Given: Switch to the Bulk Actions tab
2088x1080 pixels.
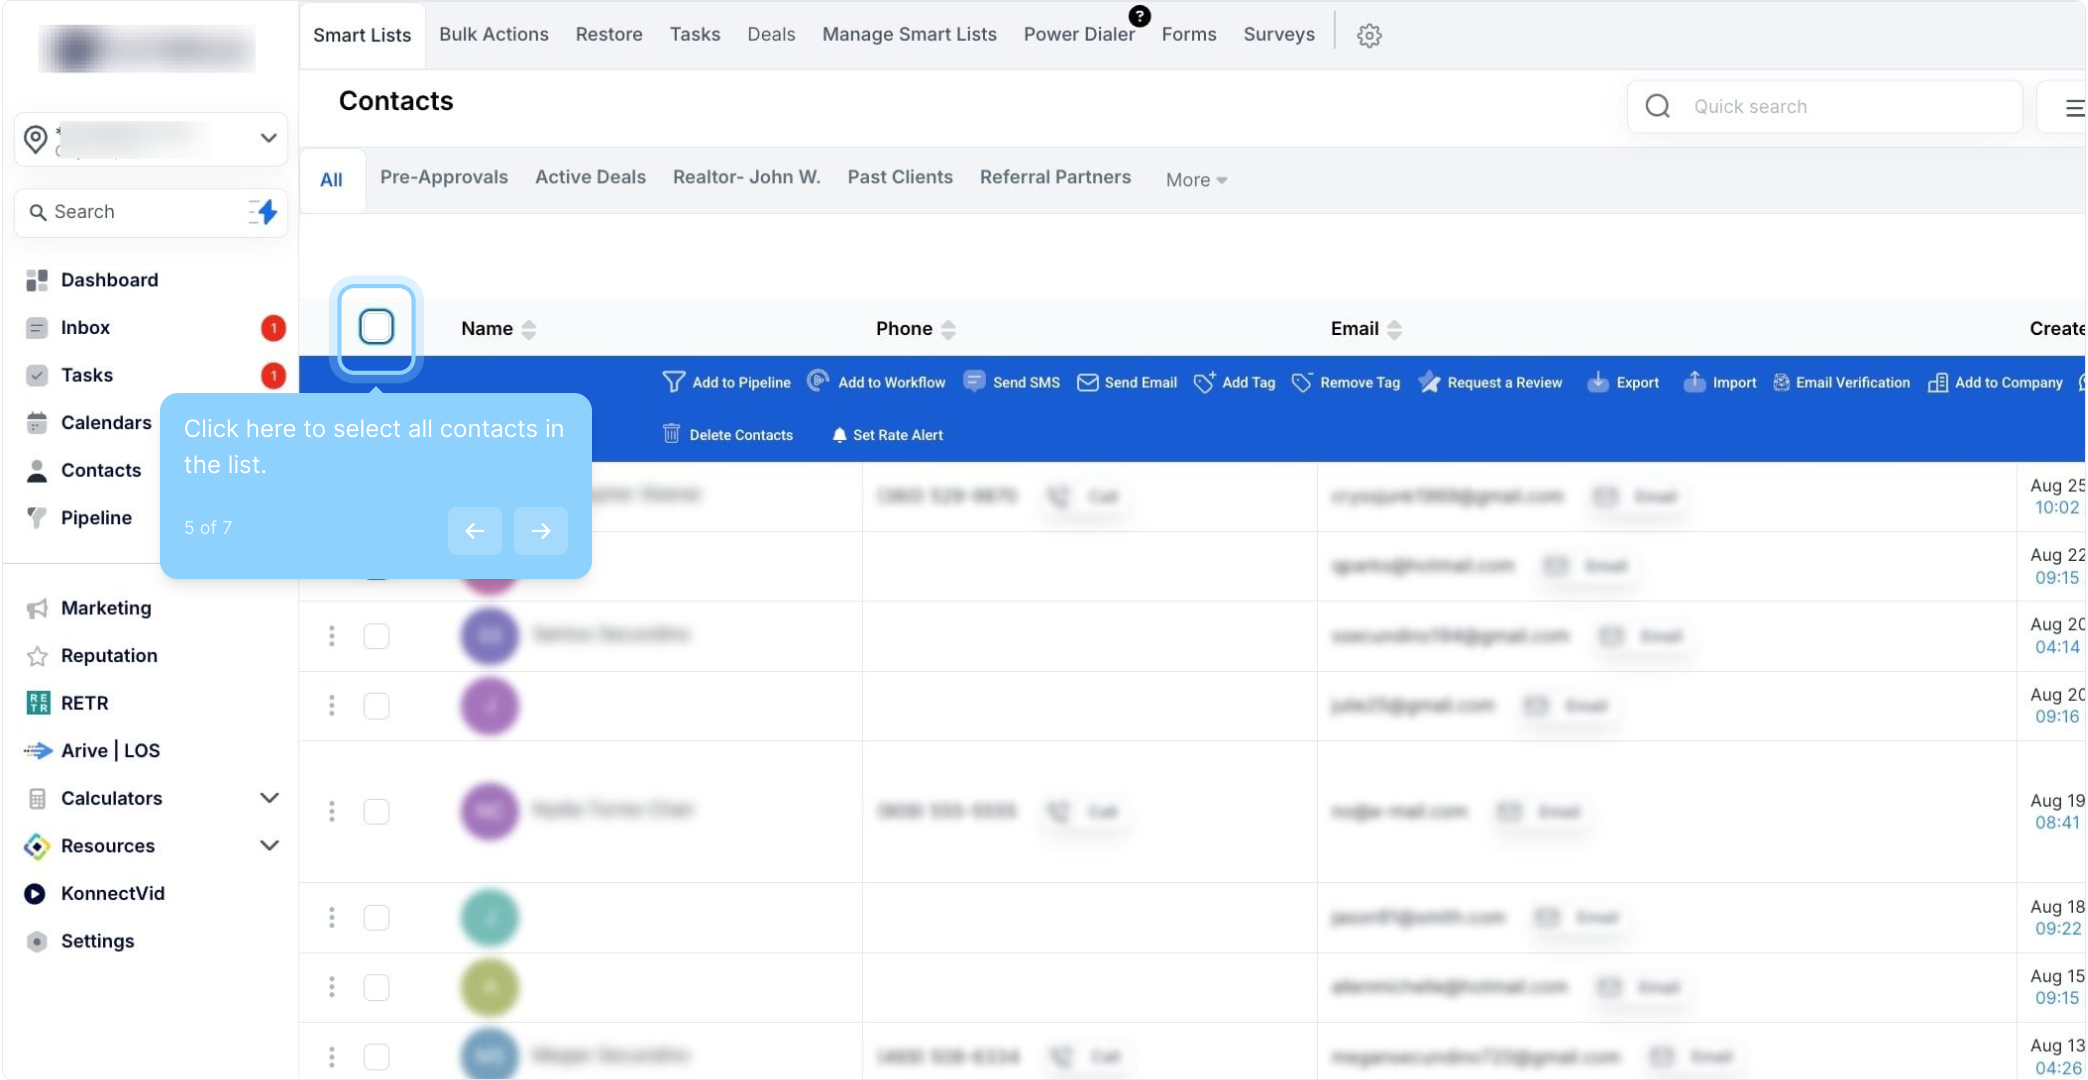Looking at the screenshot, I should tap(494, 34).
